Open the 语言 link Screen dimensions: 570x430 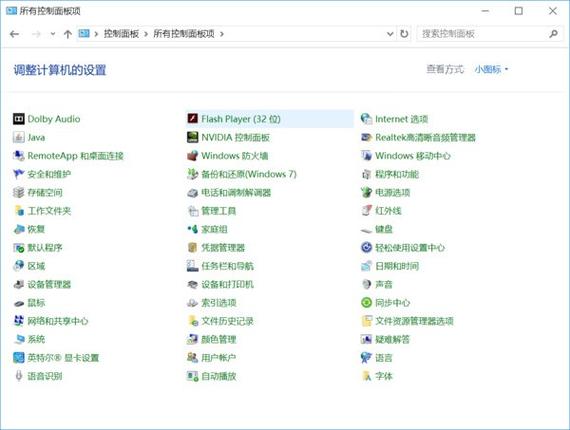tap(384, 358)
